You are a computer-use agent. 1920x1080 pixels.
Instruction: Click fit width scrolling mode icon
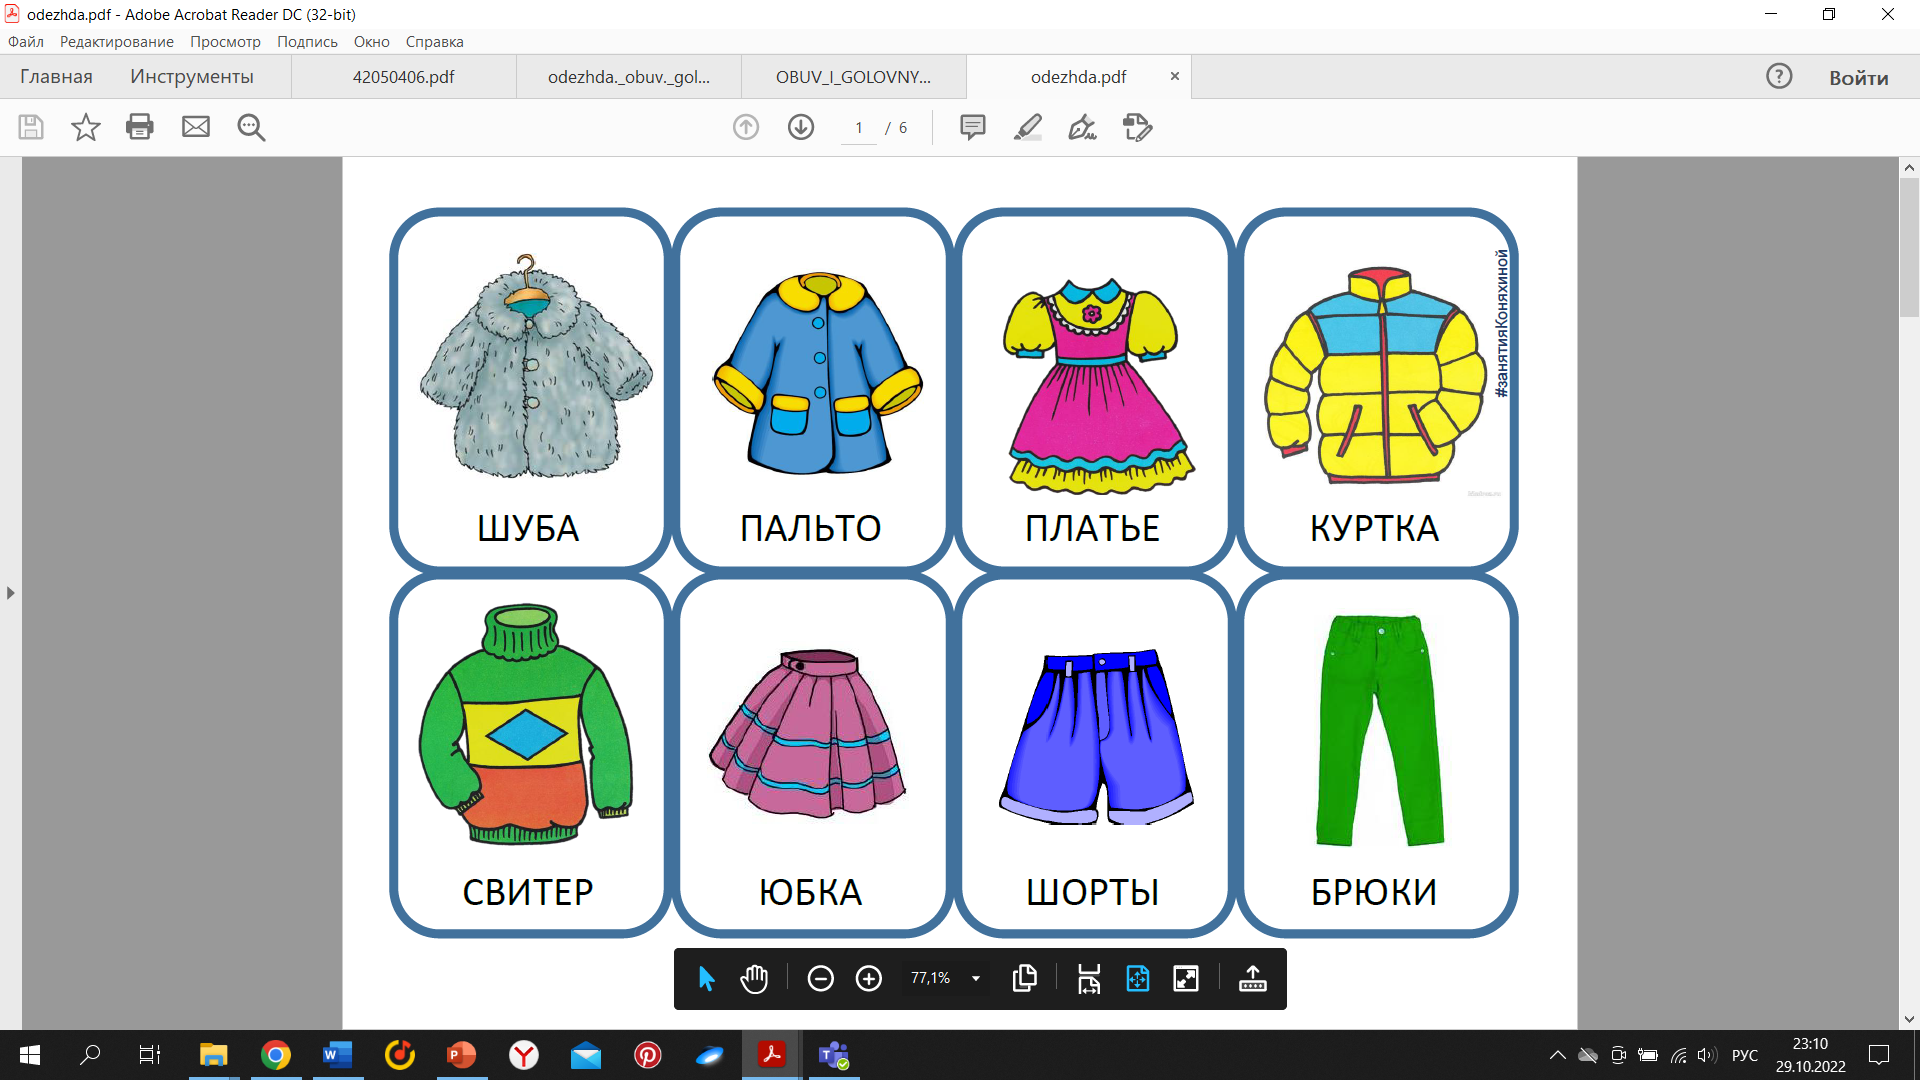(x=1089, y=979)
